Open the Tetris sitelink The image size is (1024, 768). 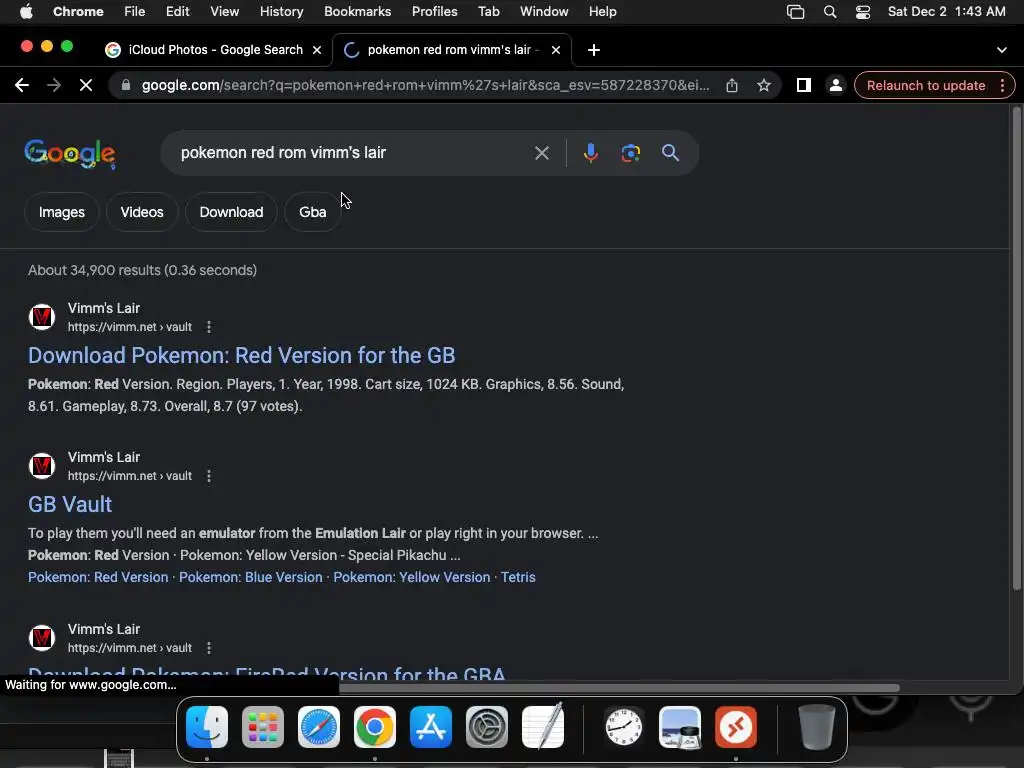tap(518, 577)
